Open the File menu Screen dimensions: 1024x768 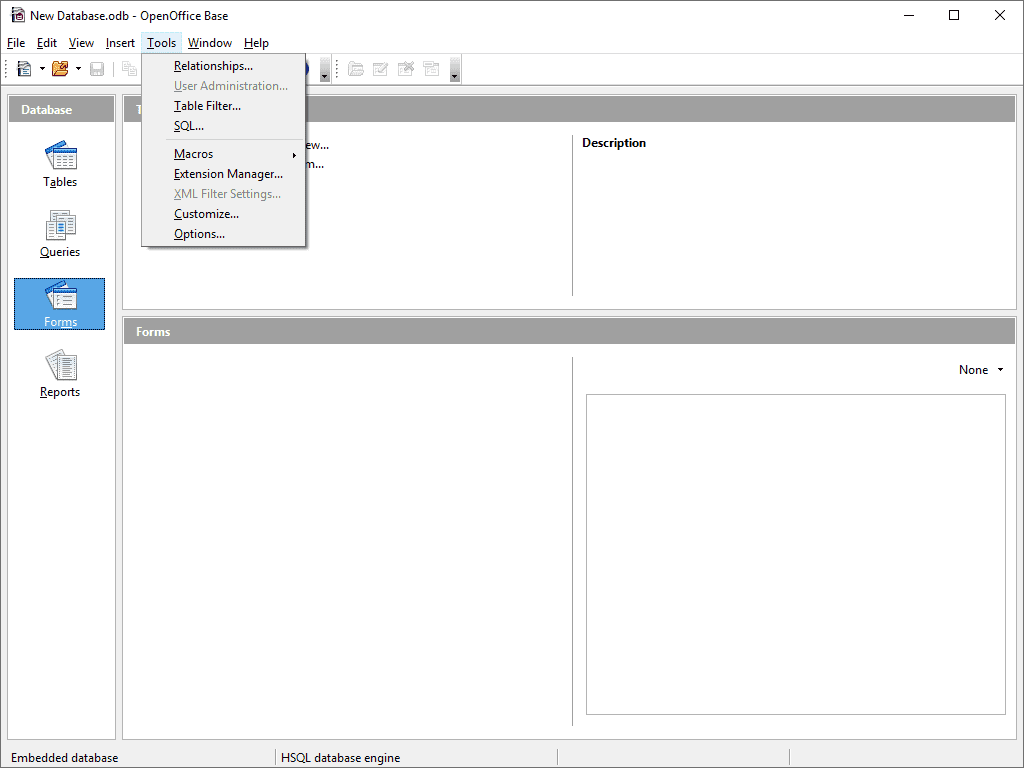tap(16, 43)
